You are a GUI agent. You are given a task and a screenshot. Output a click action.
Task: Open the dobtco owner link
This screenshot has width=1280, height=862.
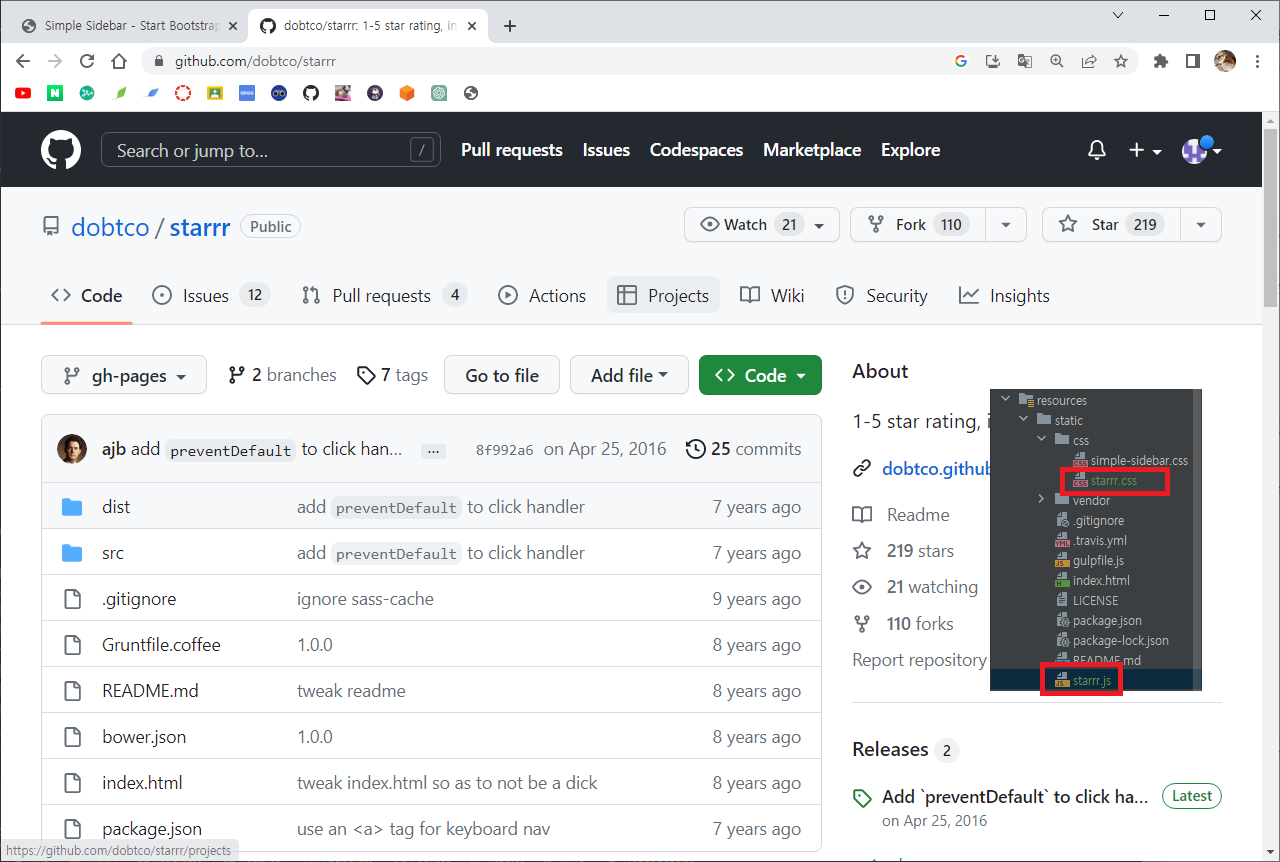110,227
